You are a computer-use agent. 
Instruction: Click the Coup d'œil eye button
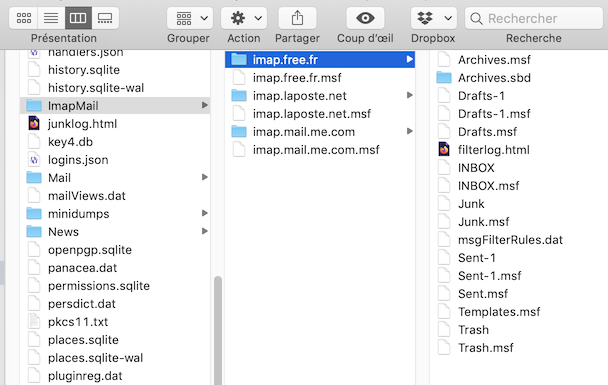[365, 18]
